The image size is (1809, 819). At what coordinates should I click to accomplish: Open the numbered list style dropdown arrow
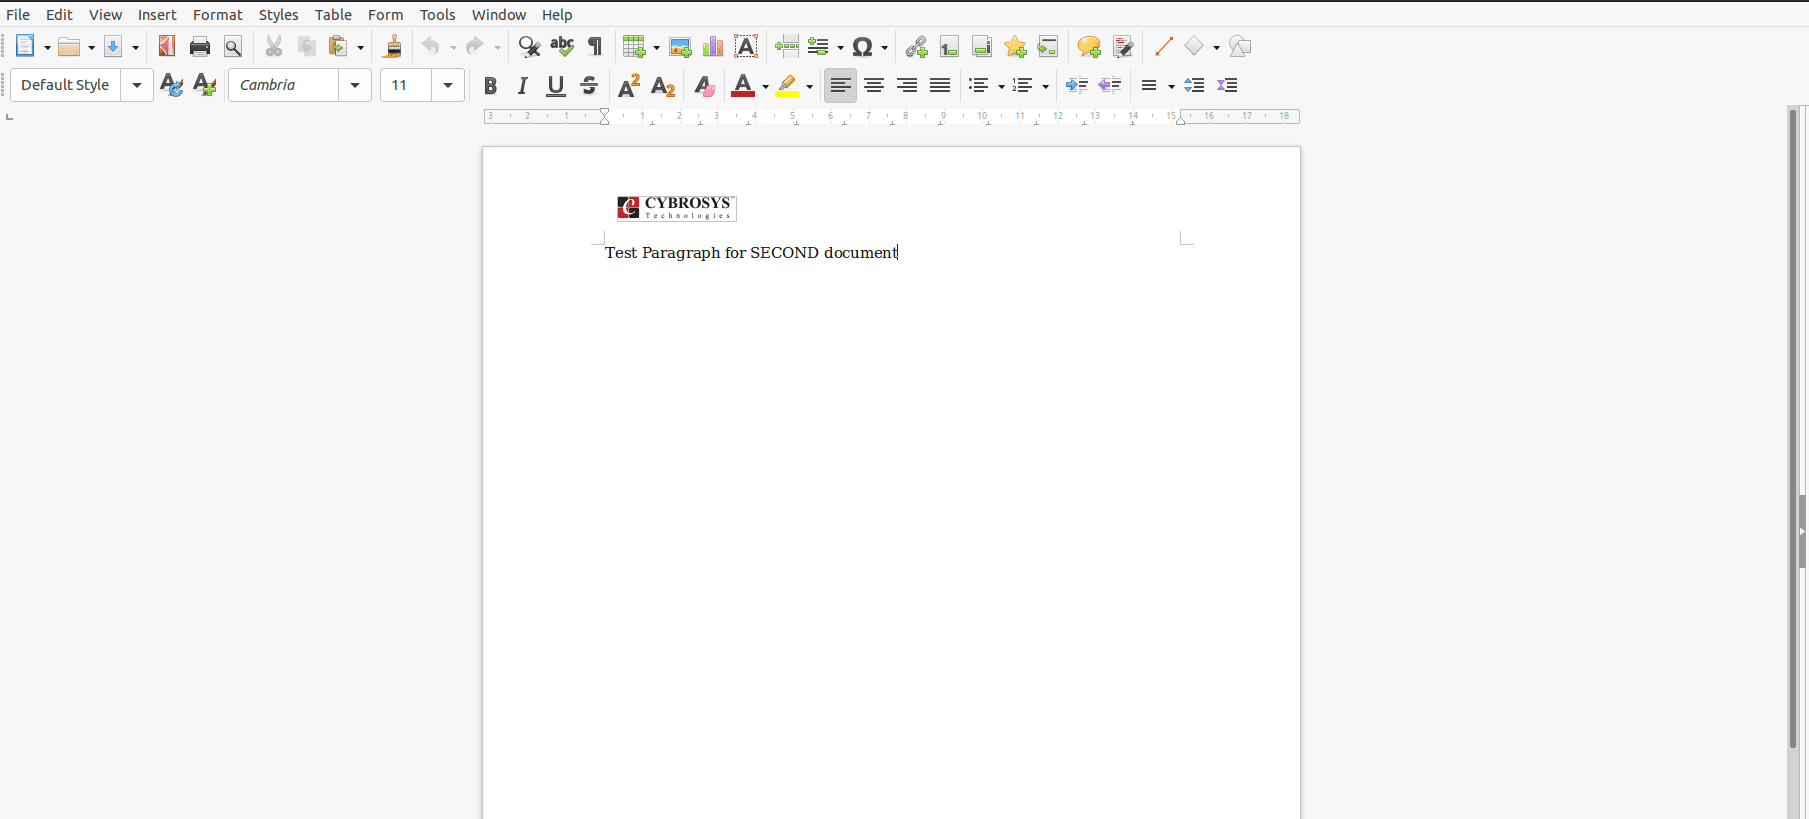point(1045,87)
